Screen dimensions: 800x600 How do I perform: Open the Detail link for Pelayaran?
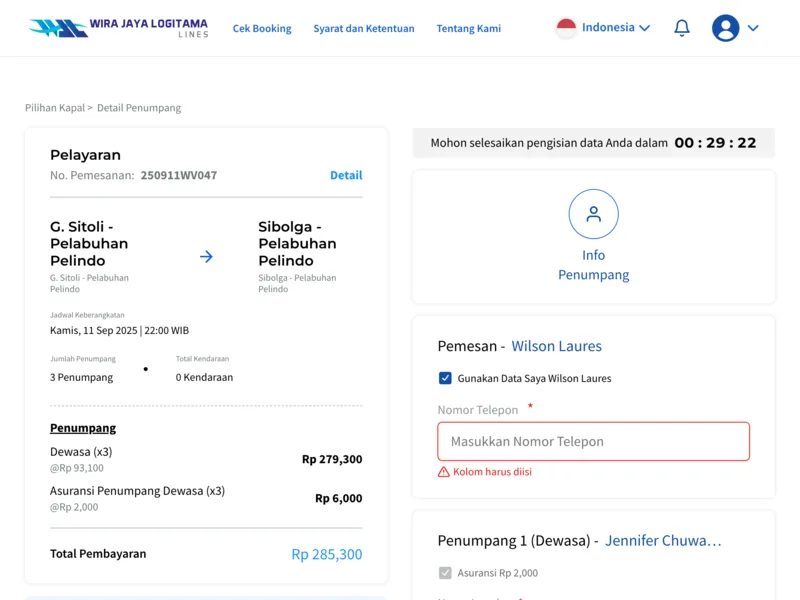[x=346, y=176]
